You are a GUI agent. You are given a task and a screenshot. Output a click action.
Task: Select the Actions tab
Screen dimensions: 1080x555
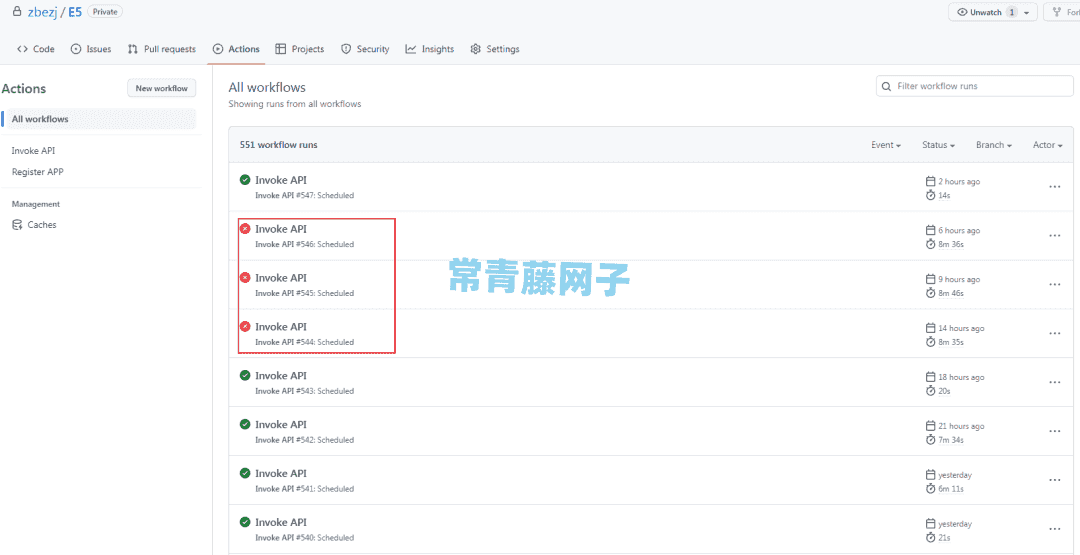[x=236, y=49]
